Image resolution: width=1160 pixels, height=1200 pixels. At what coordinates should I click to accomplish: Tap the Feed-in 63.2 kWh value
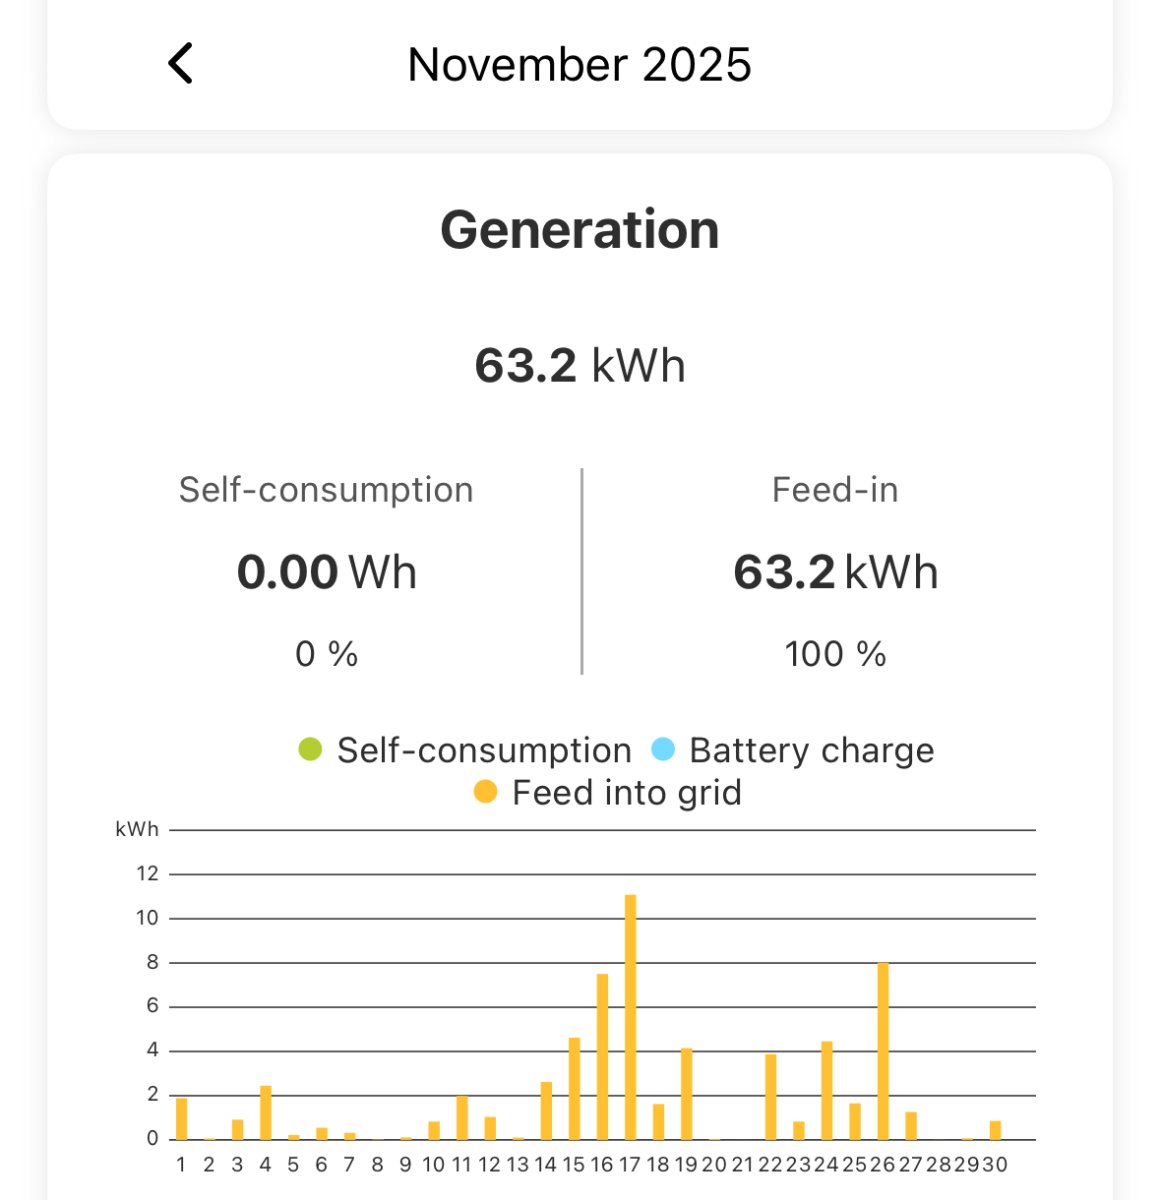coord(835,572)
